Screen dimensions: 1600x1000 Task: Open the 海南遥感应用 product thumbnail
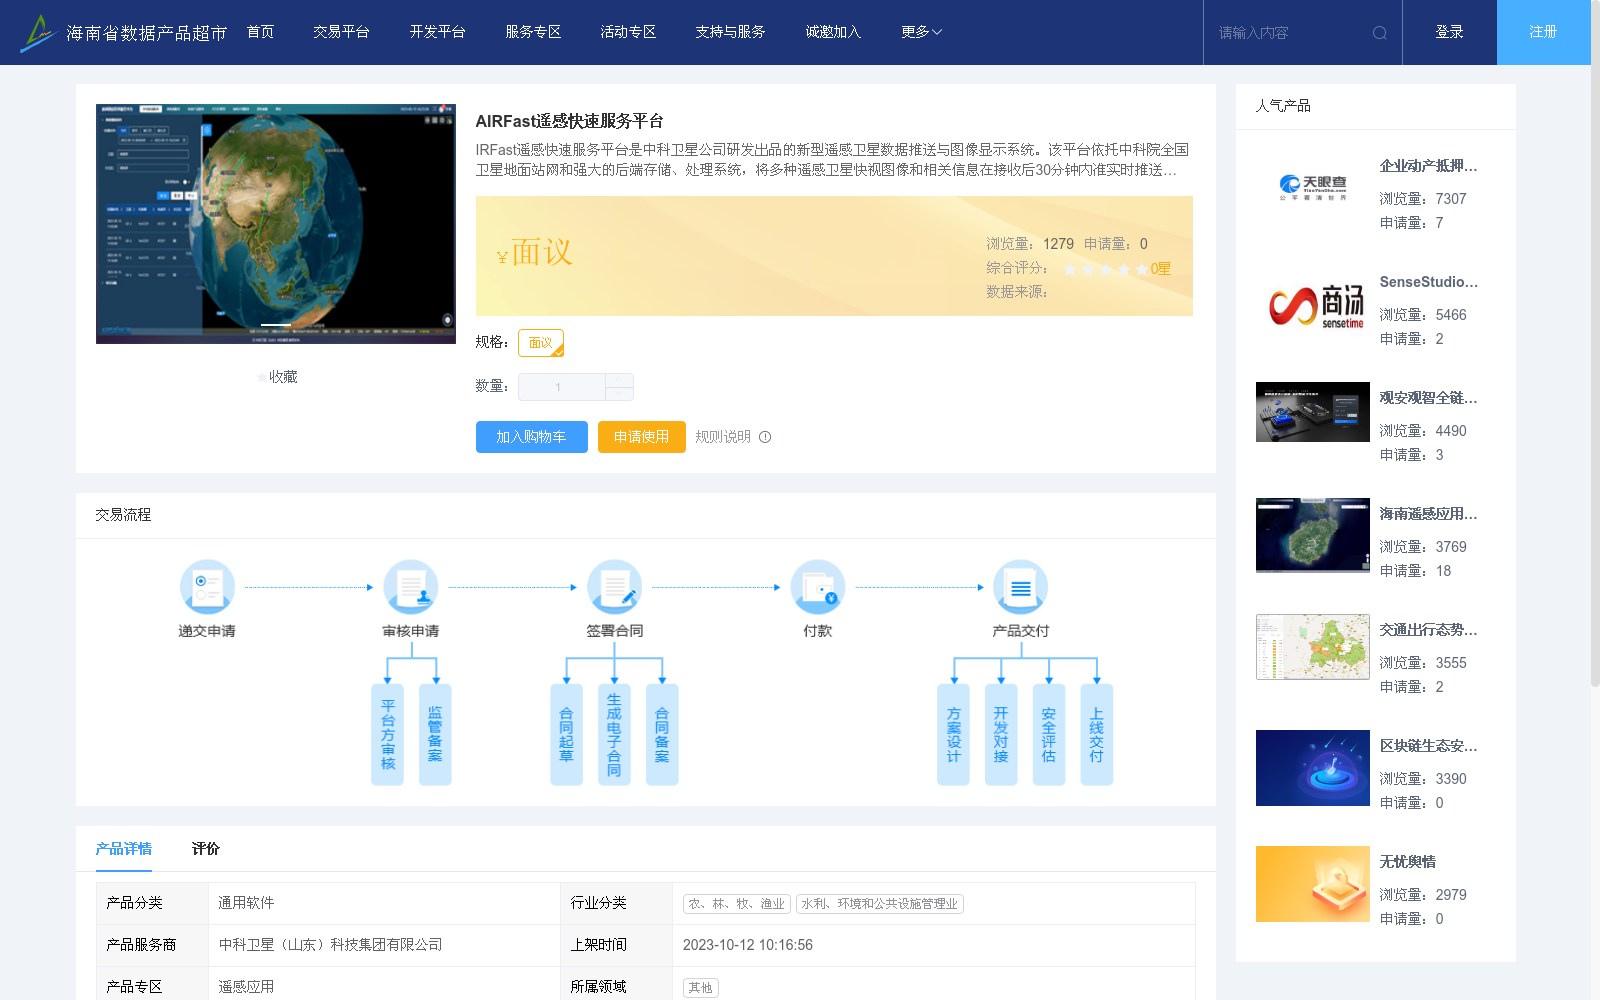click(x=1313, y=535)
